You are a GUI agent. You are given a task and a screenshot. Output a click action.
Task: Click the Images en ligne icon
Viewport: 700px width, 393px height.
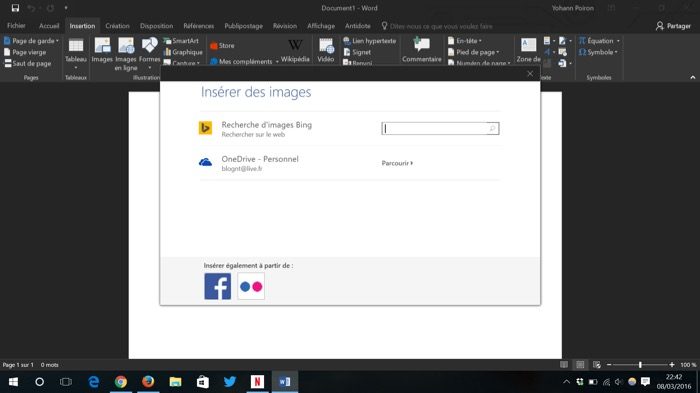[x=126, y=54]
